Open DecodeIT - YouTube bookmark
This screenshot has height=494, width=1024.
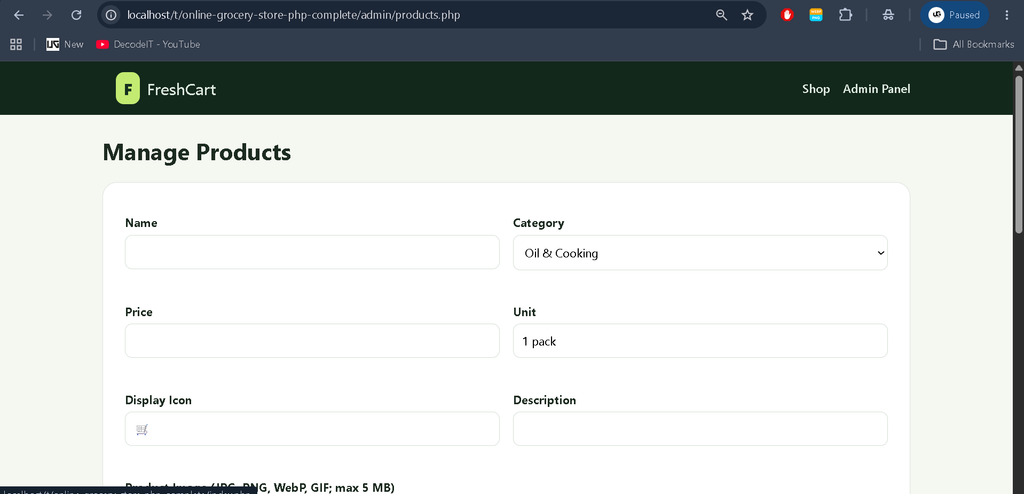[148, 44]
